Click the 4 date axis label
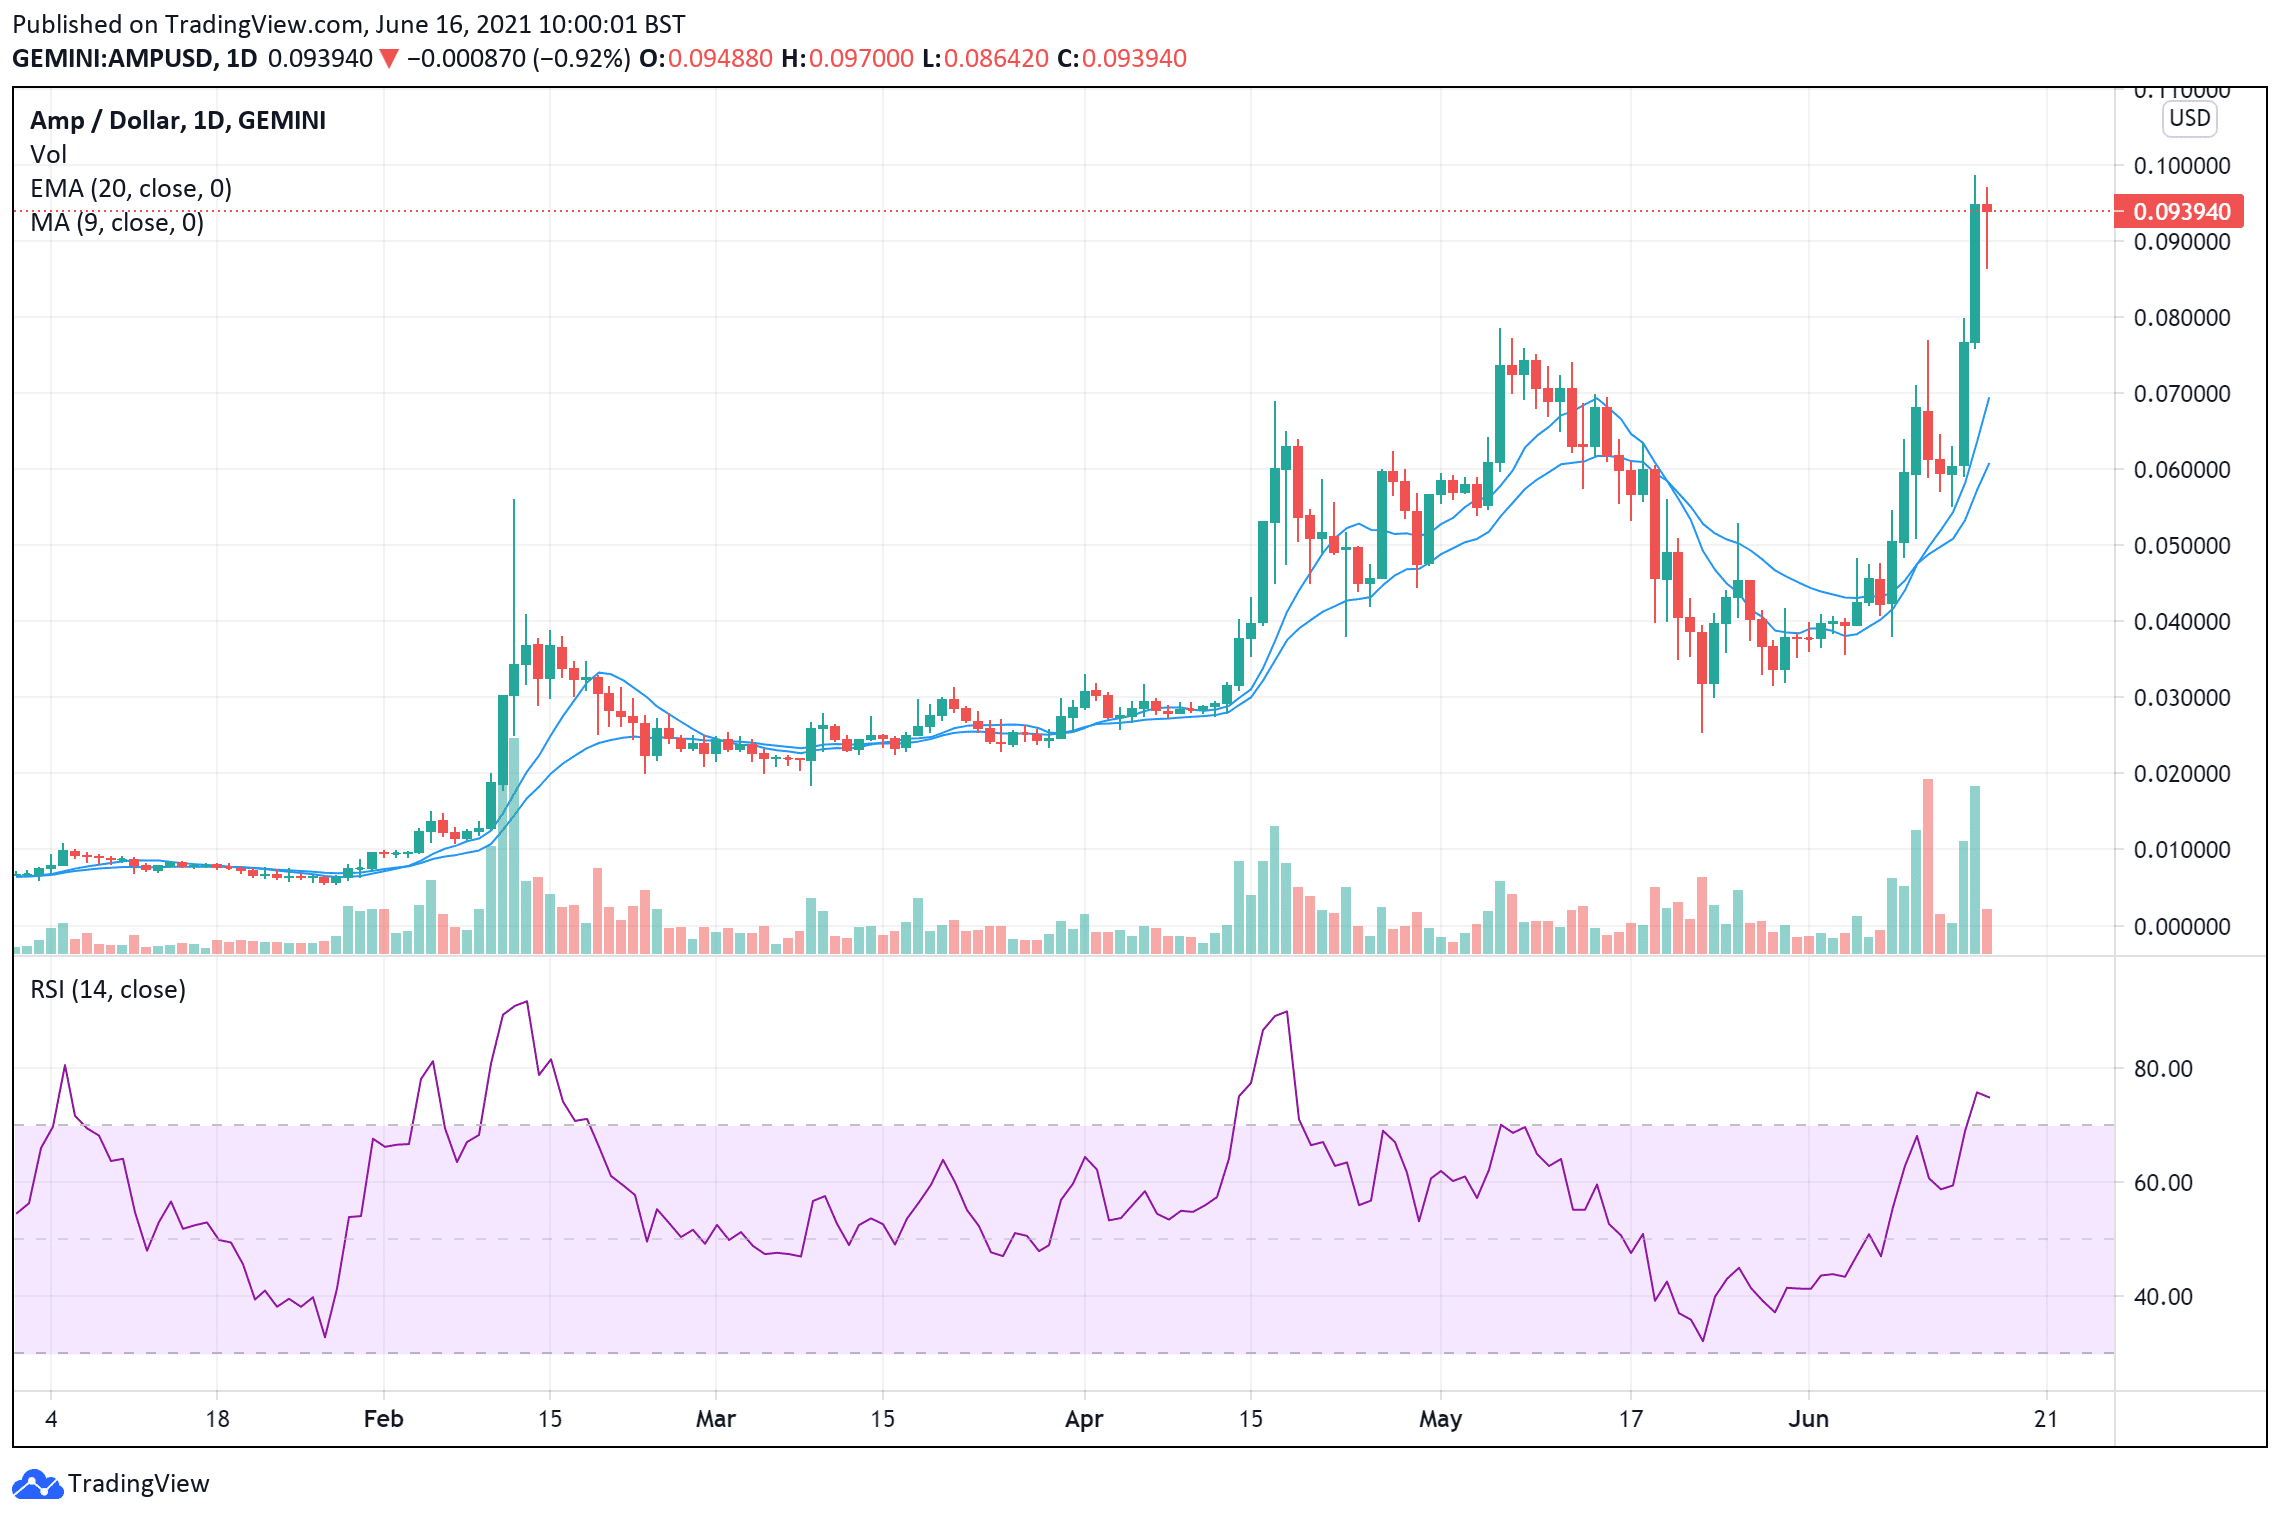This screenshot has height=1520, width=2280. (x=51, y=1419)
